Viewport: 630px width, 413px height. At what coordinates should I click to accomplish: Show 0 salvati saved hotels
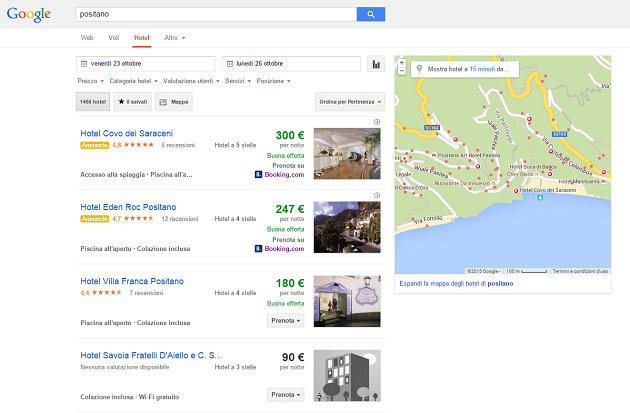coord(133,102)
